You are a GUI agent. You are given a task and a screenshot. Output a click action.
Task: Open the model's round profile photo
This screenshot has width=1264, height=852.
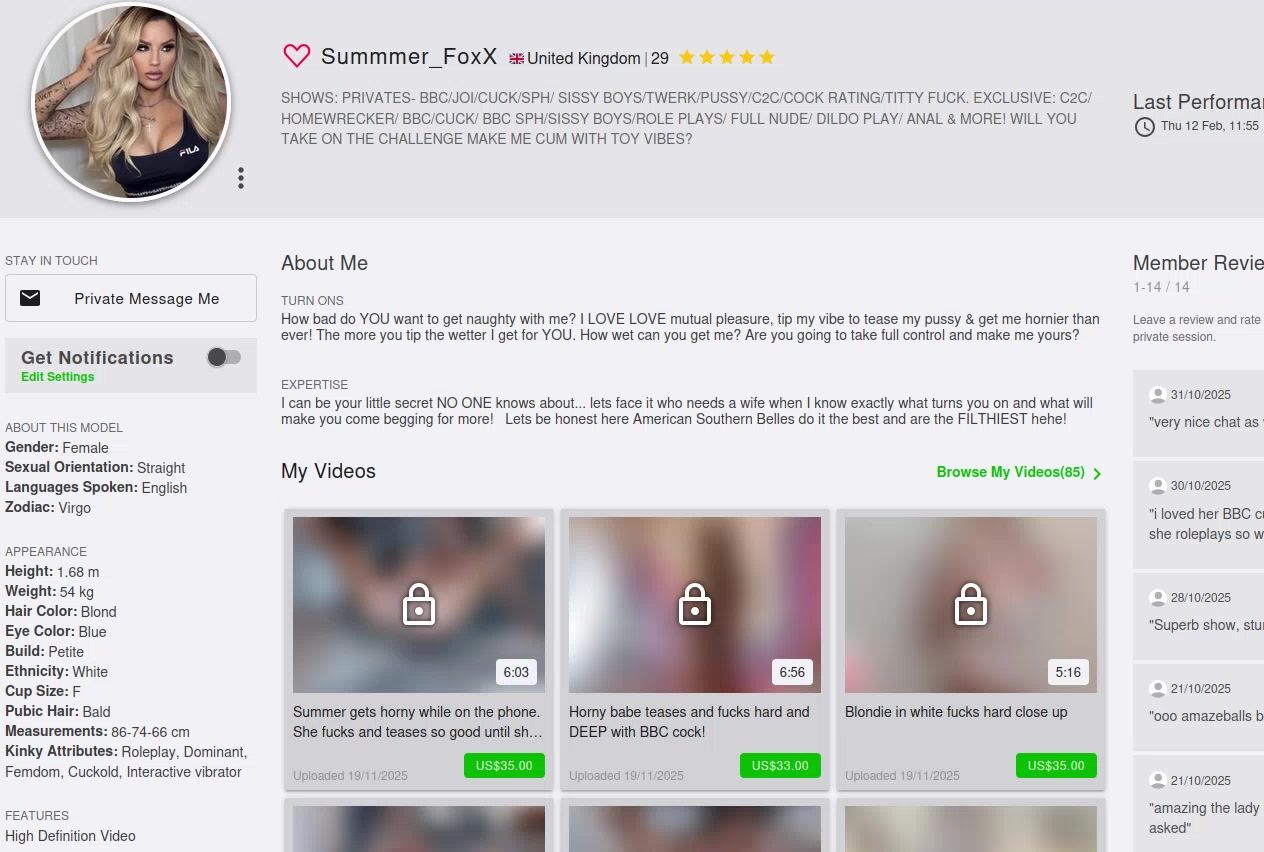[x=131, y=101]
